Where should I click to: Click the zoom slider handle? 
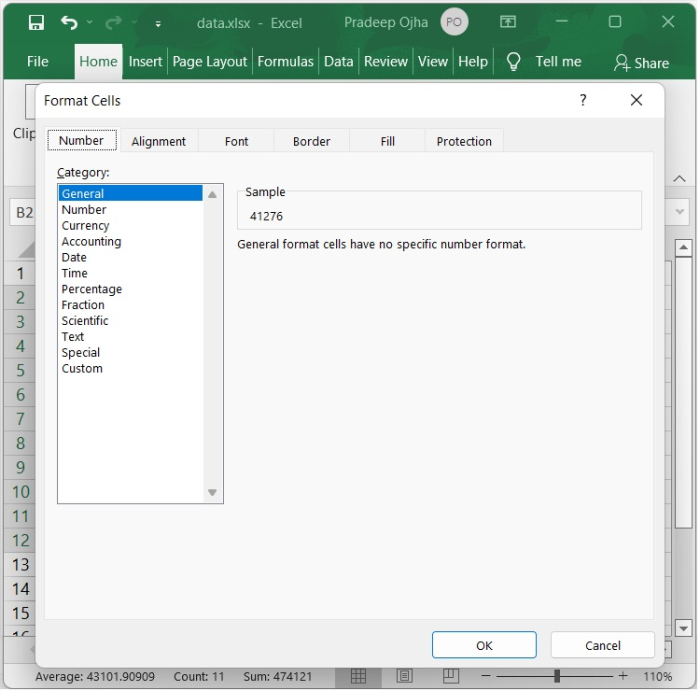coord(556,677)
